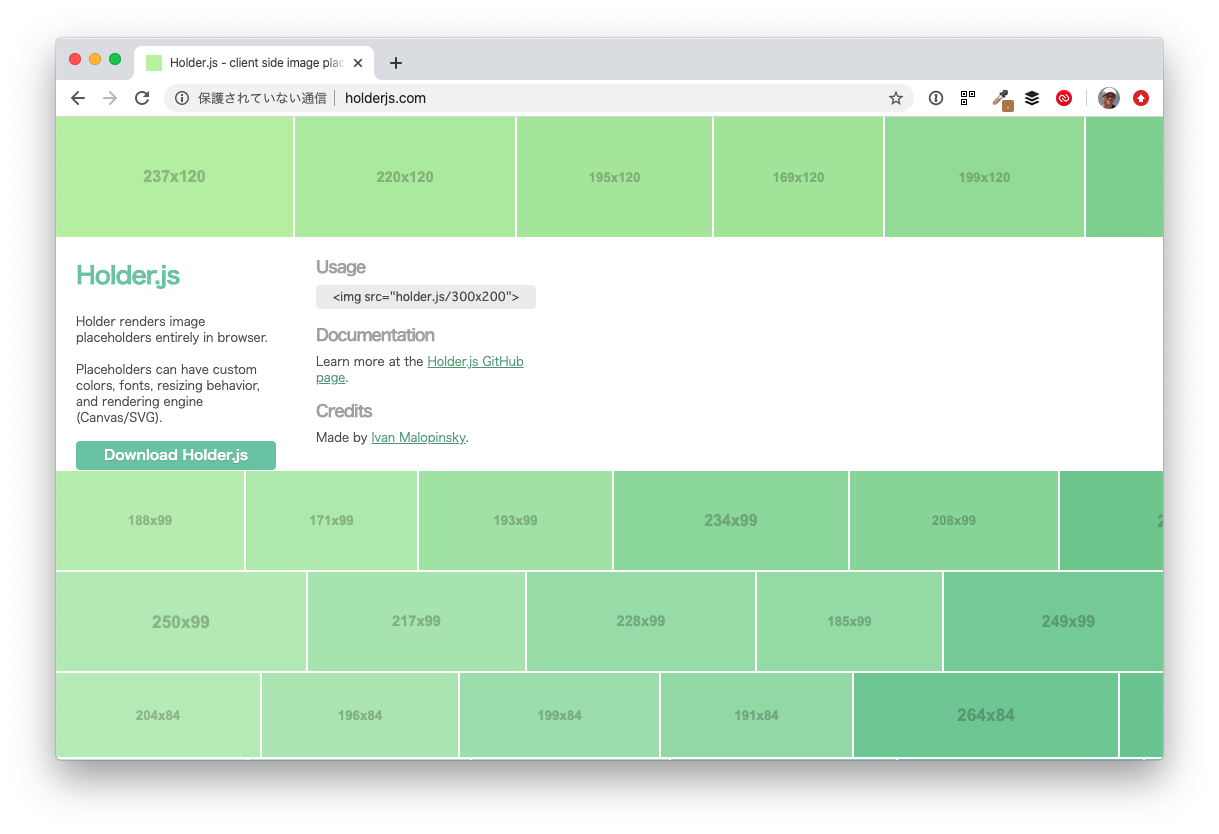Open the 1Password extension icon
The height and width of the screenshot is (834, 1219).
(936, 98)
